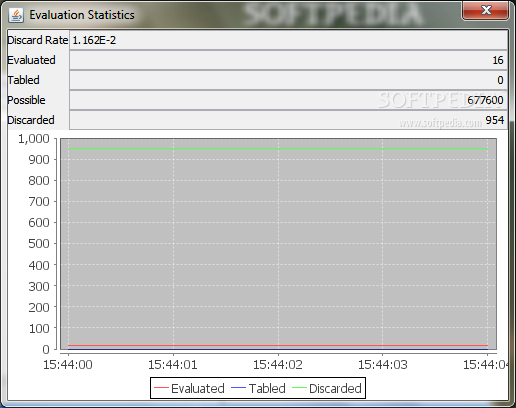Click the 1,000 y-axis label

tap(34, 139)
